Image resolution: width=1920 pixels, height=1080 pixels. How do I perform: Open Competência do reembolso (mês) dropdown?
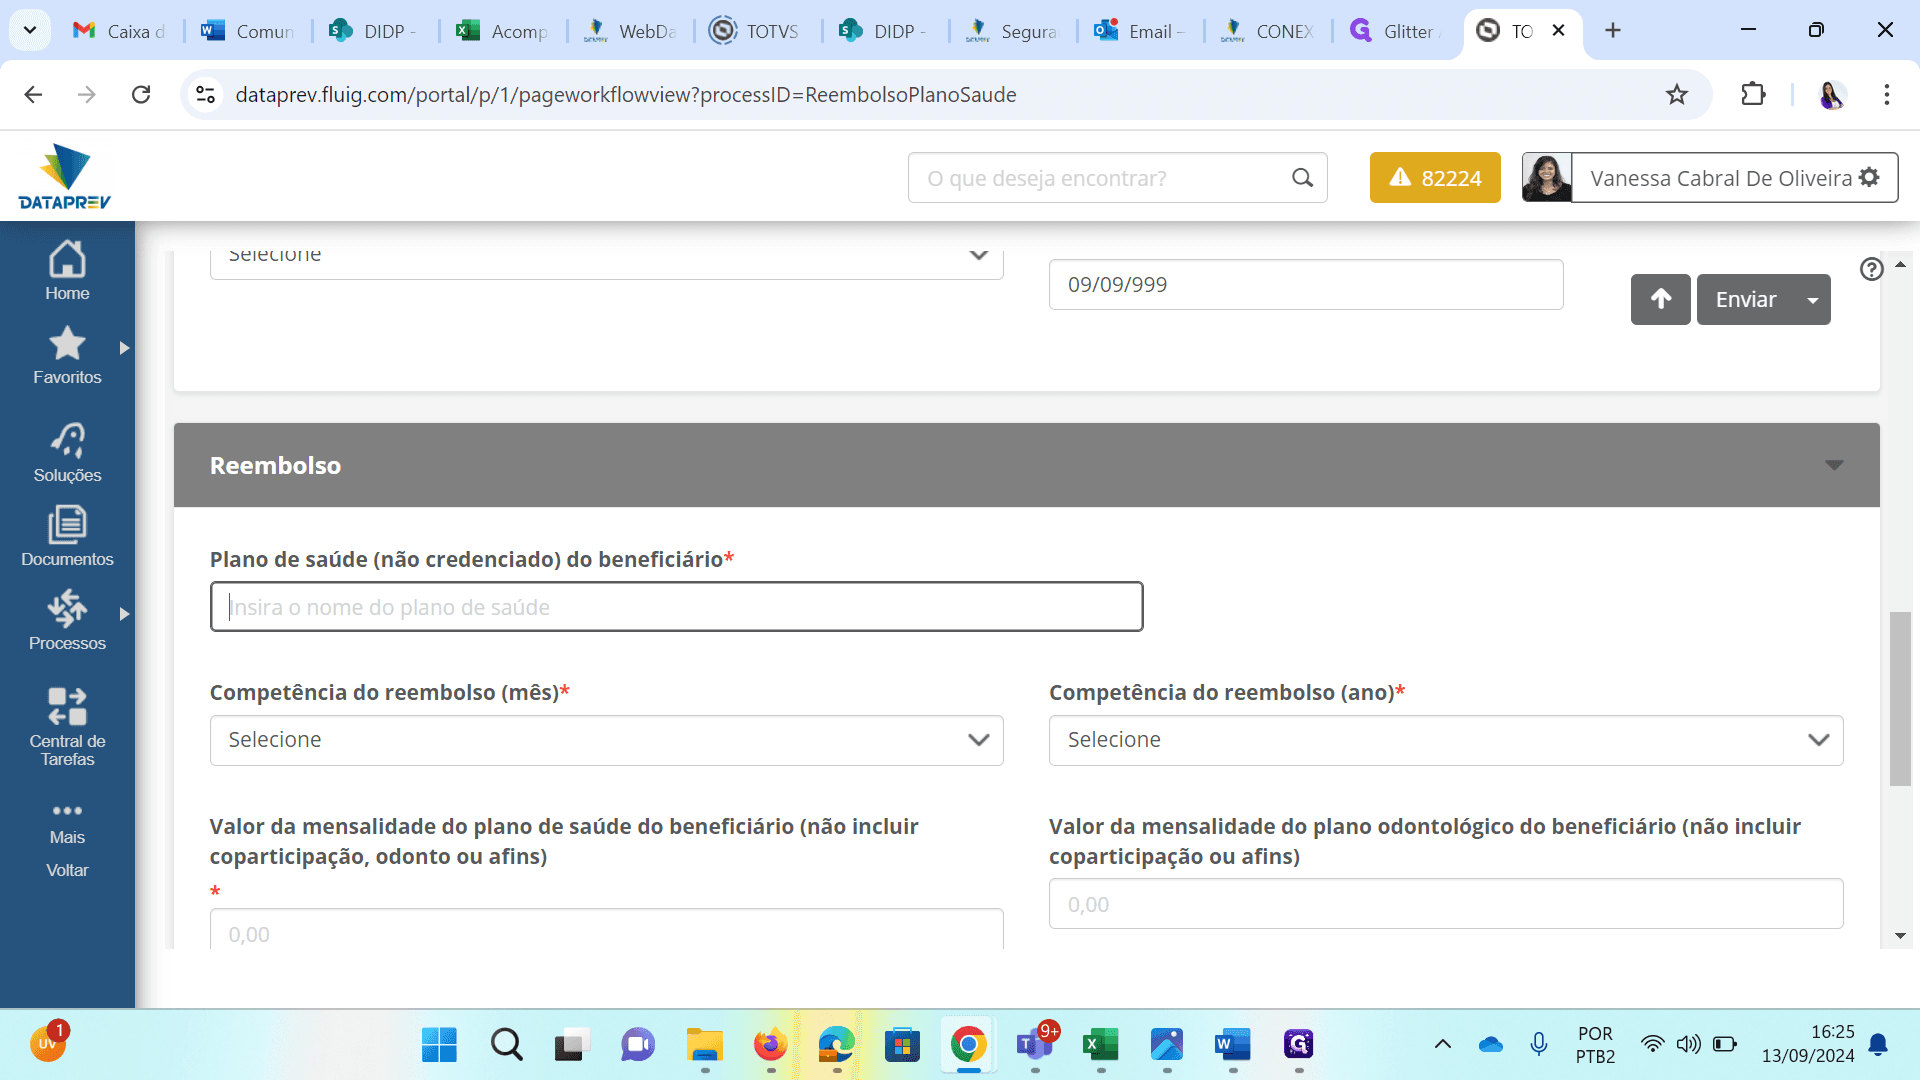pos(606,740)
